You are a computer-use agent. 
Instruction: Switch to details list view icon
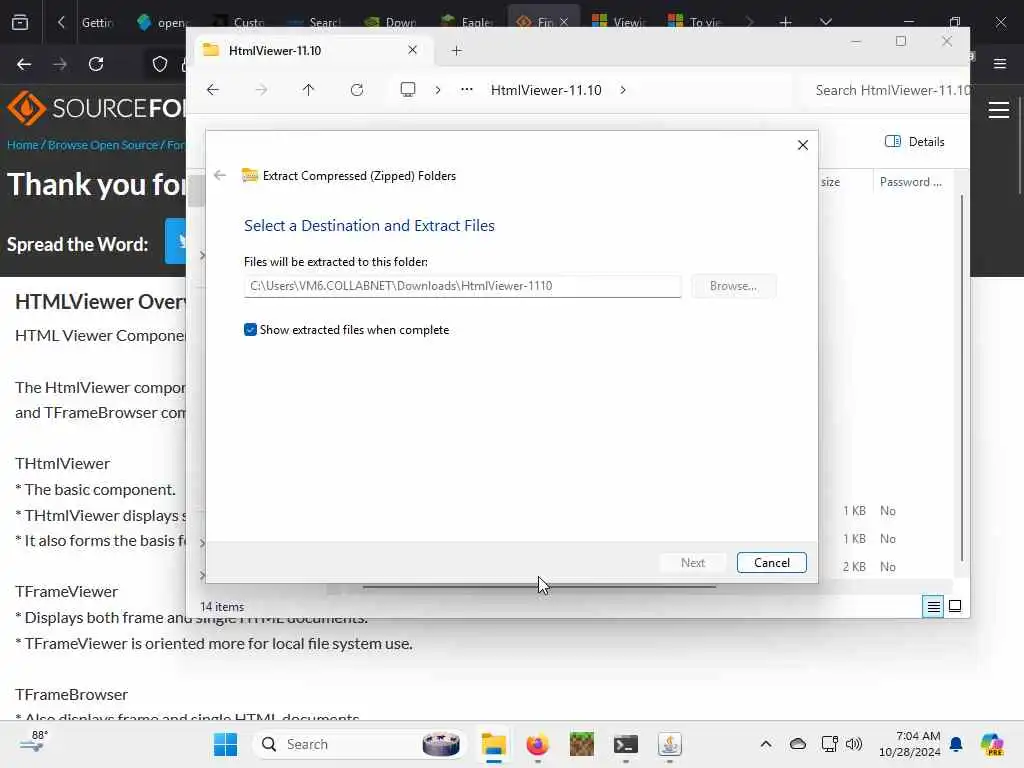933,607
